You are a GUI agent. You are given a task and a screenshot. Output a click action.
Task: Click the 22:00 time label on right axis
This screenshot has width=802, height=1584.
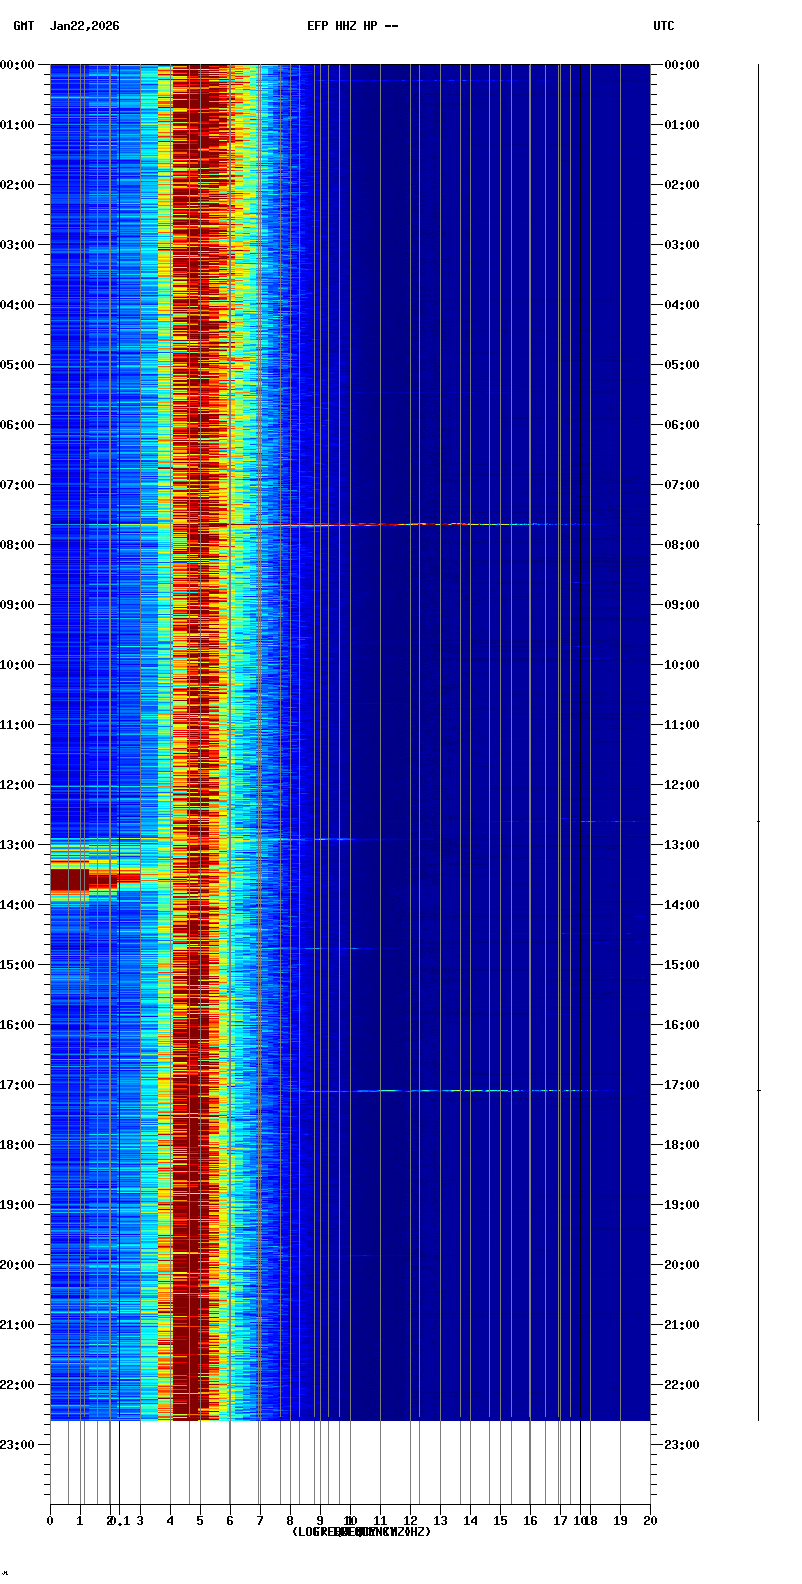point(681,1385)
